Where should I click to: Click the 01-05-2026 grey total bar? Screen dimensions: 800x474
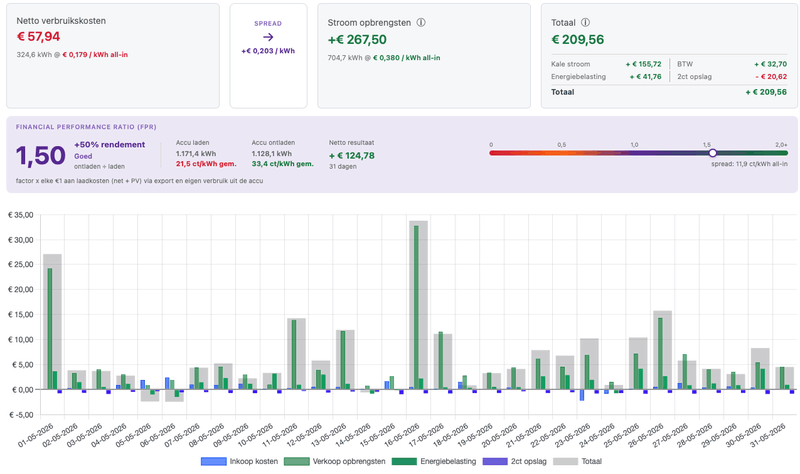(53, 321)
